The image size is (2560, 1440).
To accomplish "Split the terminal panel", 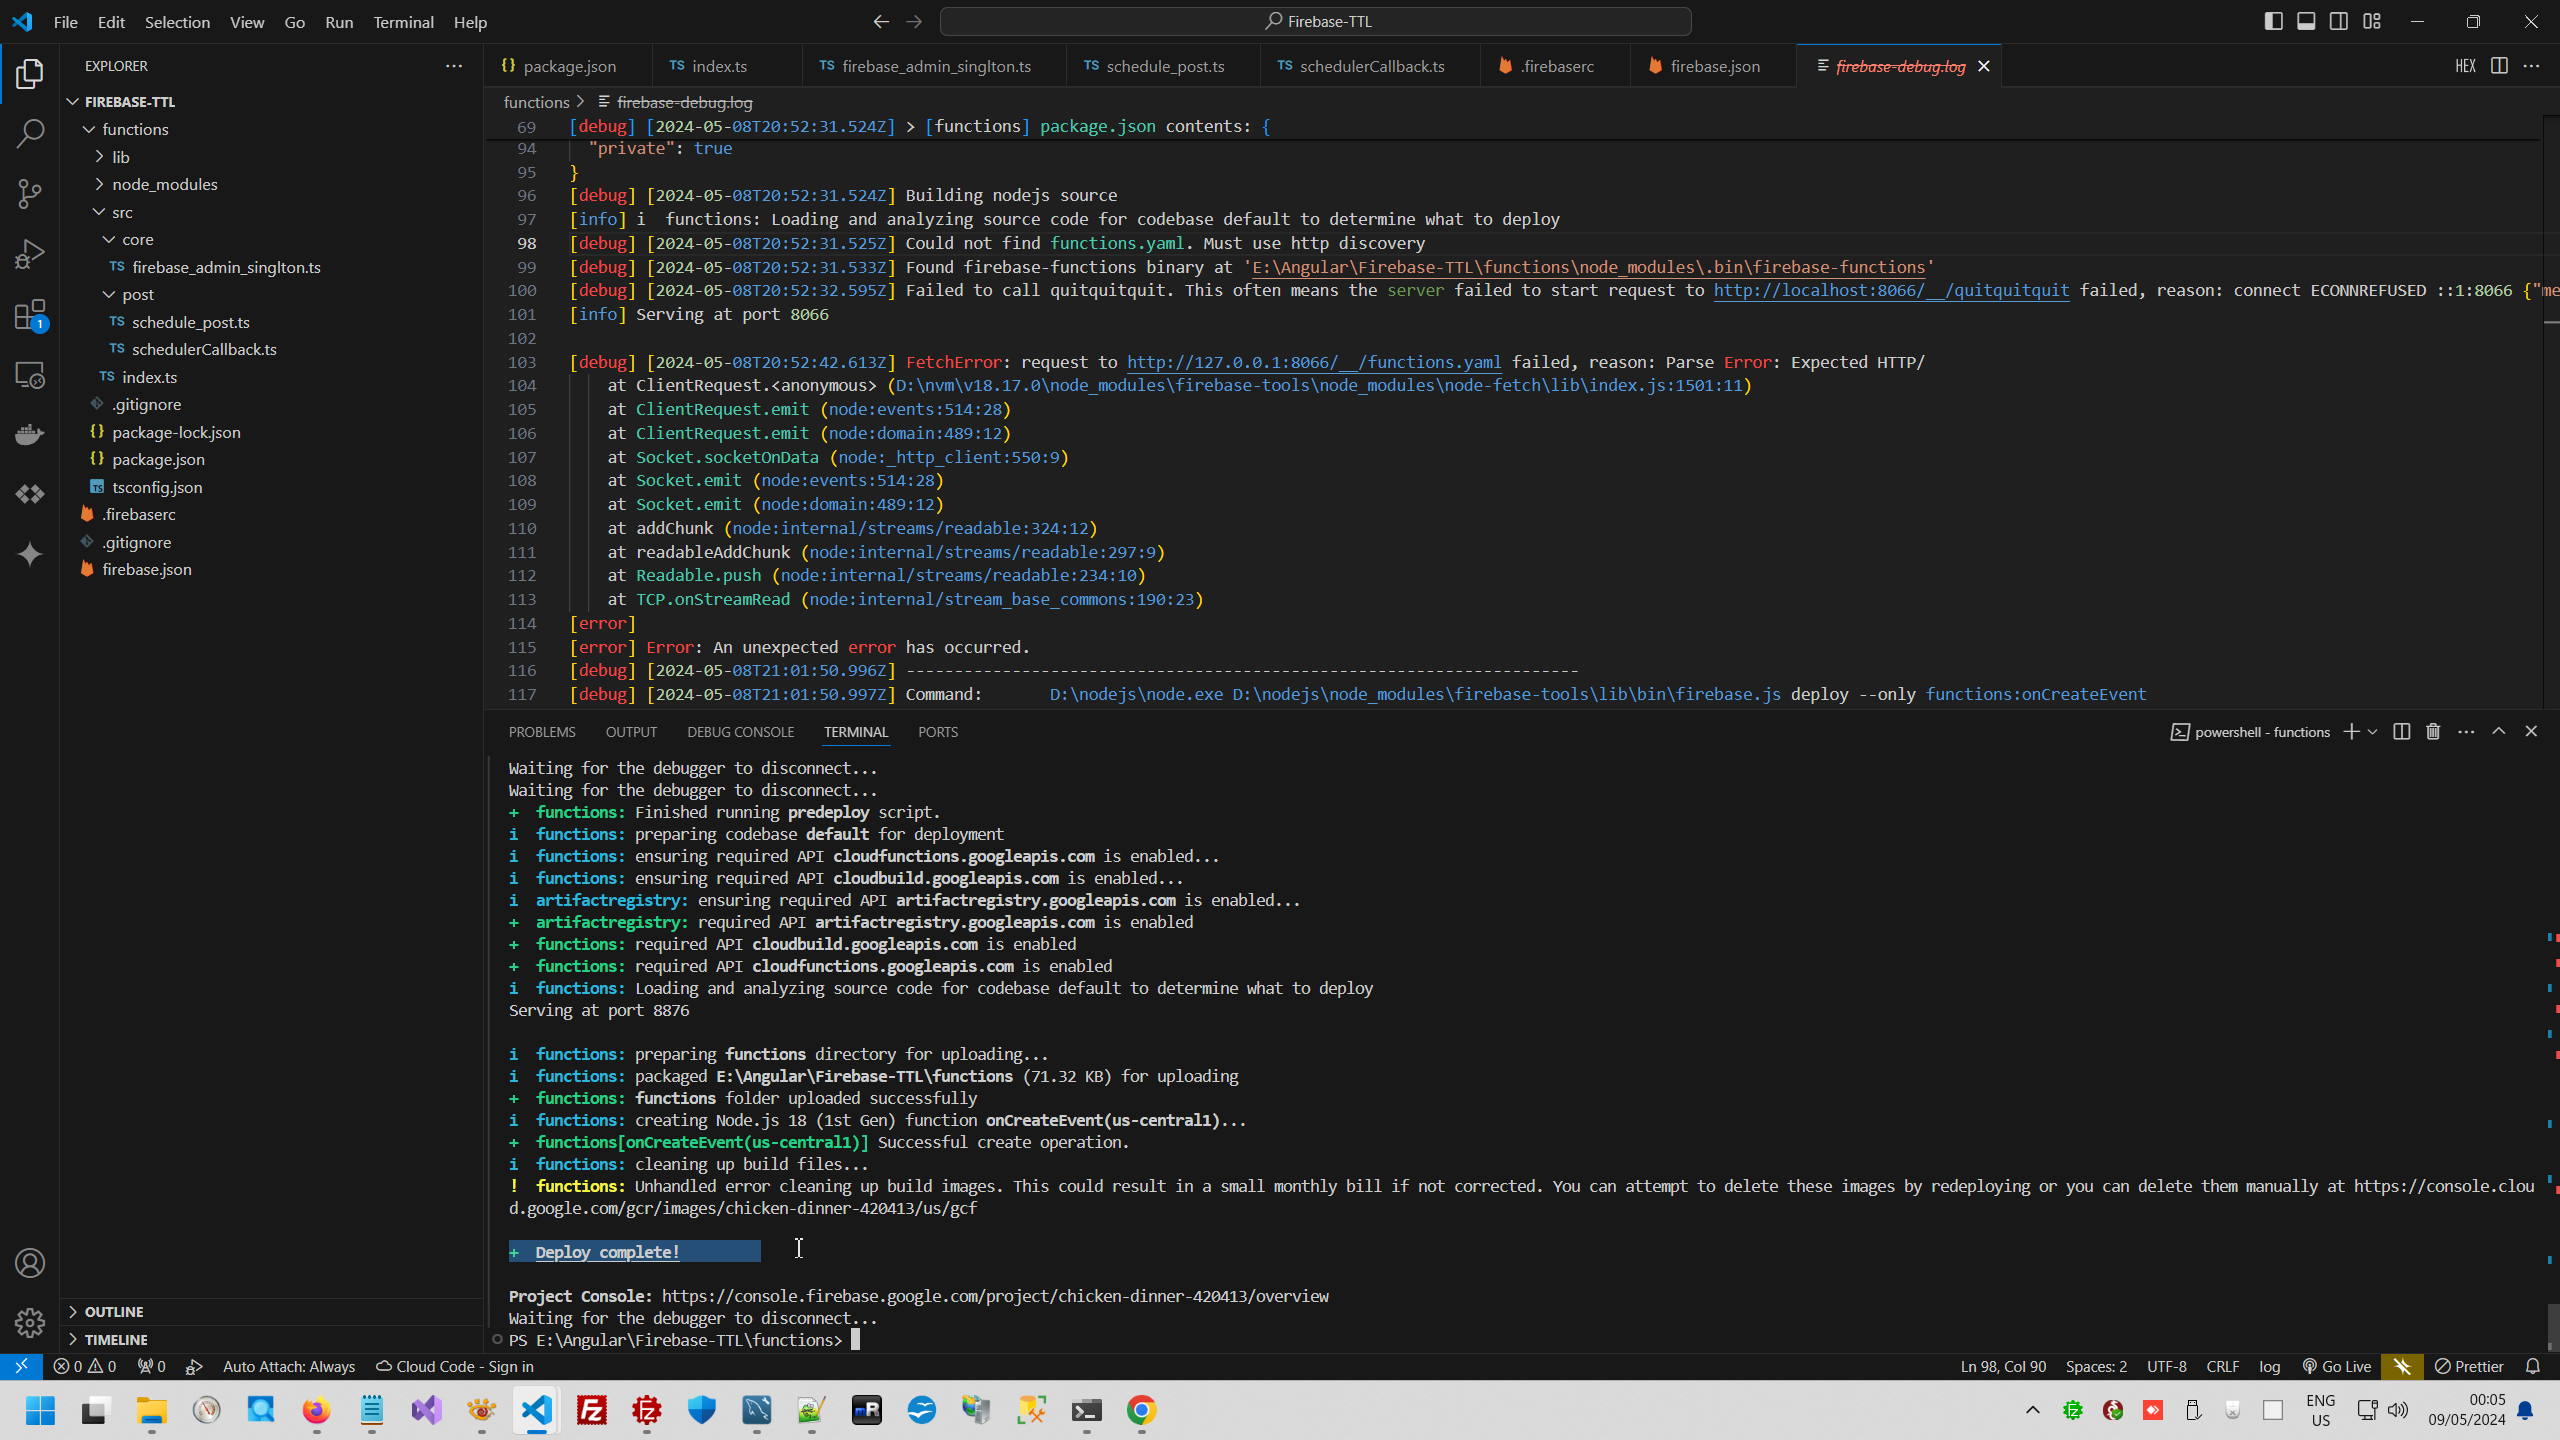I will tap(2401, 732).
